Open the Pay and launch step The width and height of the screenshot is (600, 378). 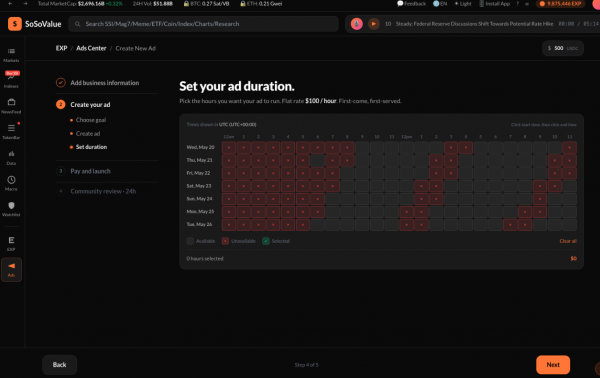point(90,171)
